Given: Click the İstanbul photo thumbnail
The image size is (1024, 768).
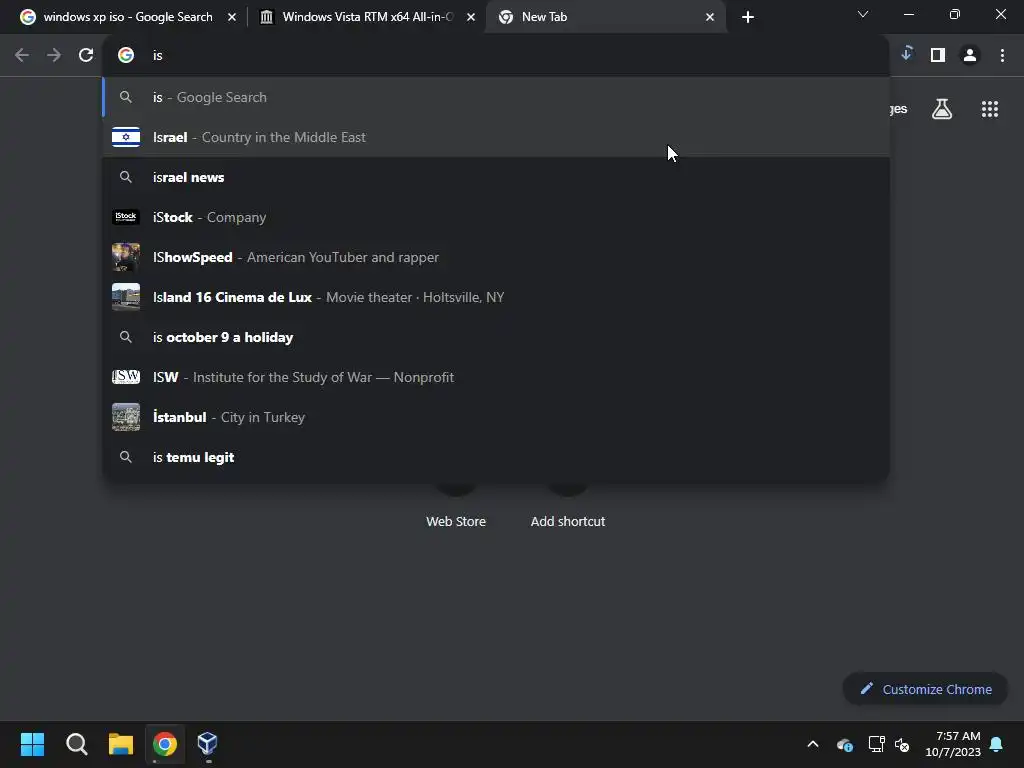Looking at the screenshot, I should point(126,417).
